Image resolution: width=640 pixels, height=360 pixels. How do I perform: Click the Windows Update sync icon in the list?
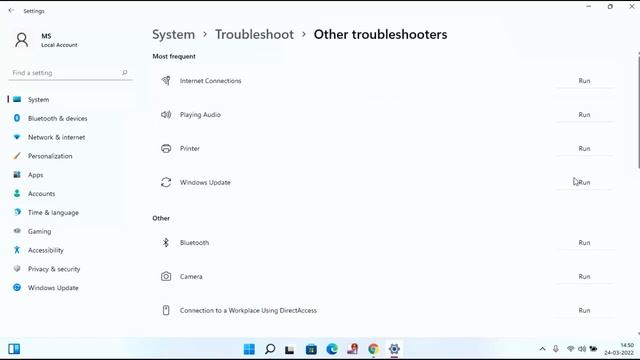click(x=166, y=182)
